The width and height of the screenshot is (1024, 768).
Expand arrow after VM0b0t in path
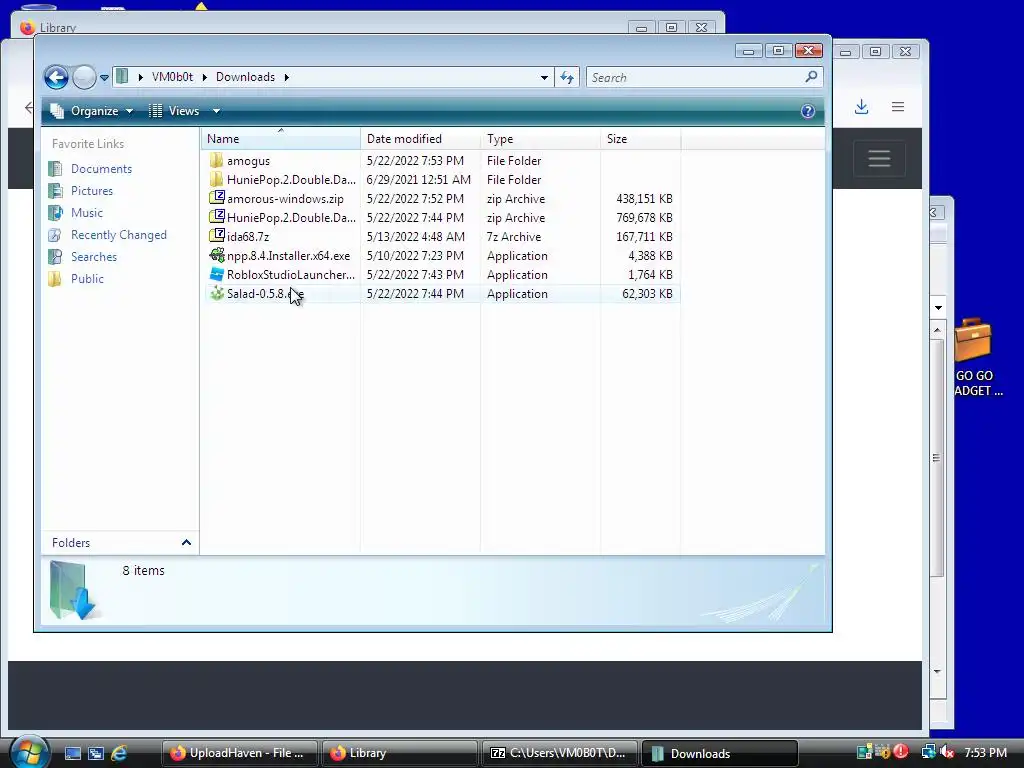click(204, 77)
